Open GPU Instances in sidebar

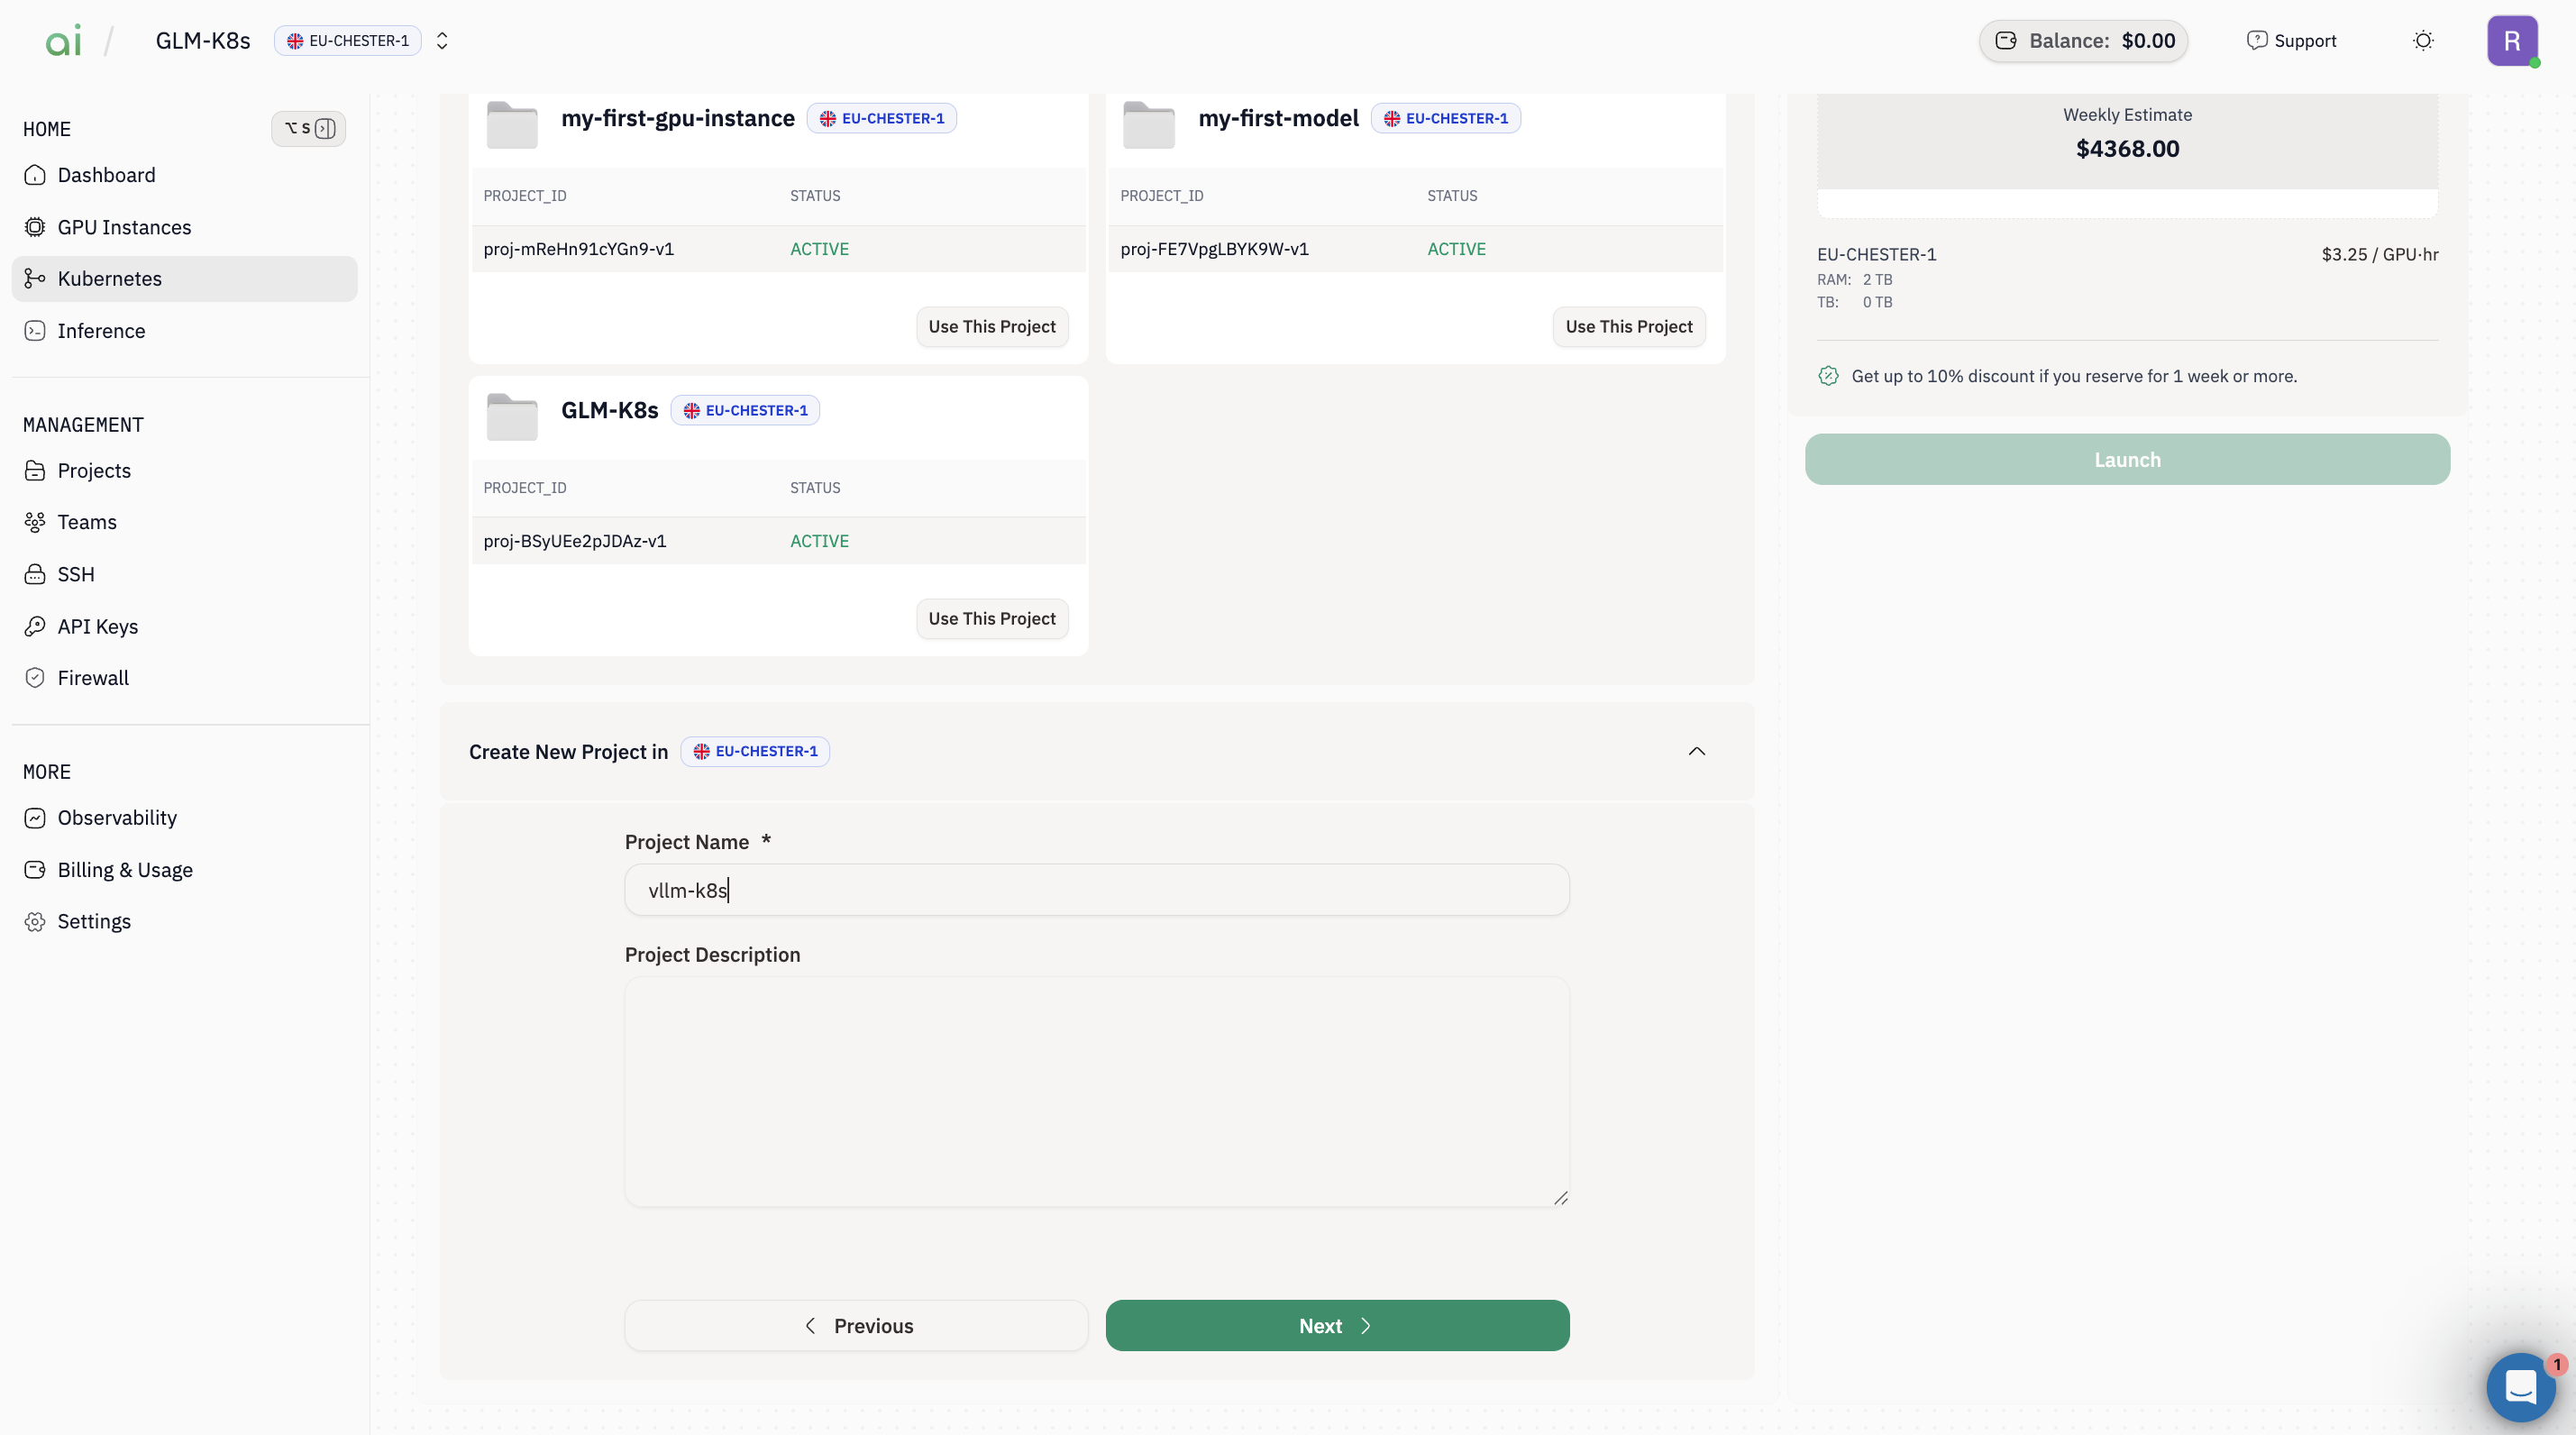(124, 227)
